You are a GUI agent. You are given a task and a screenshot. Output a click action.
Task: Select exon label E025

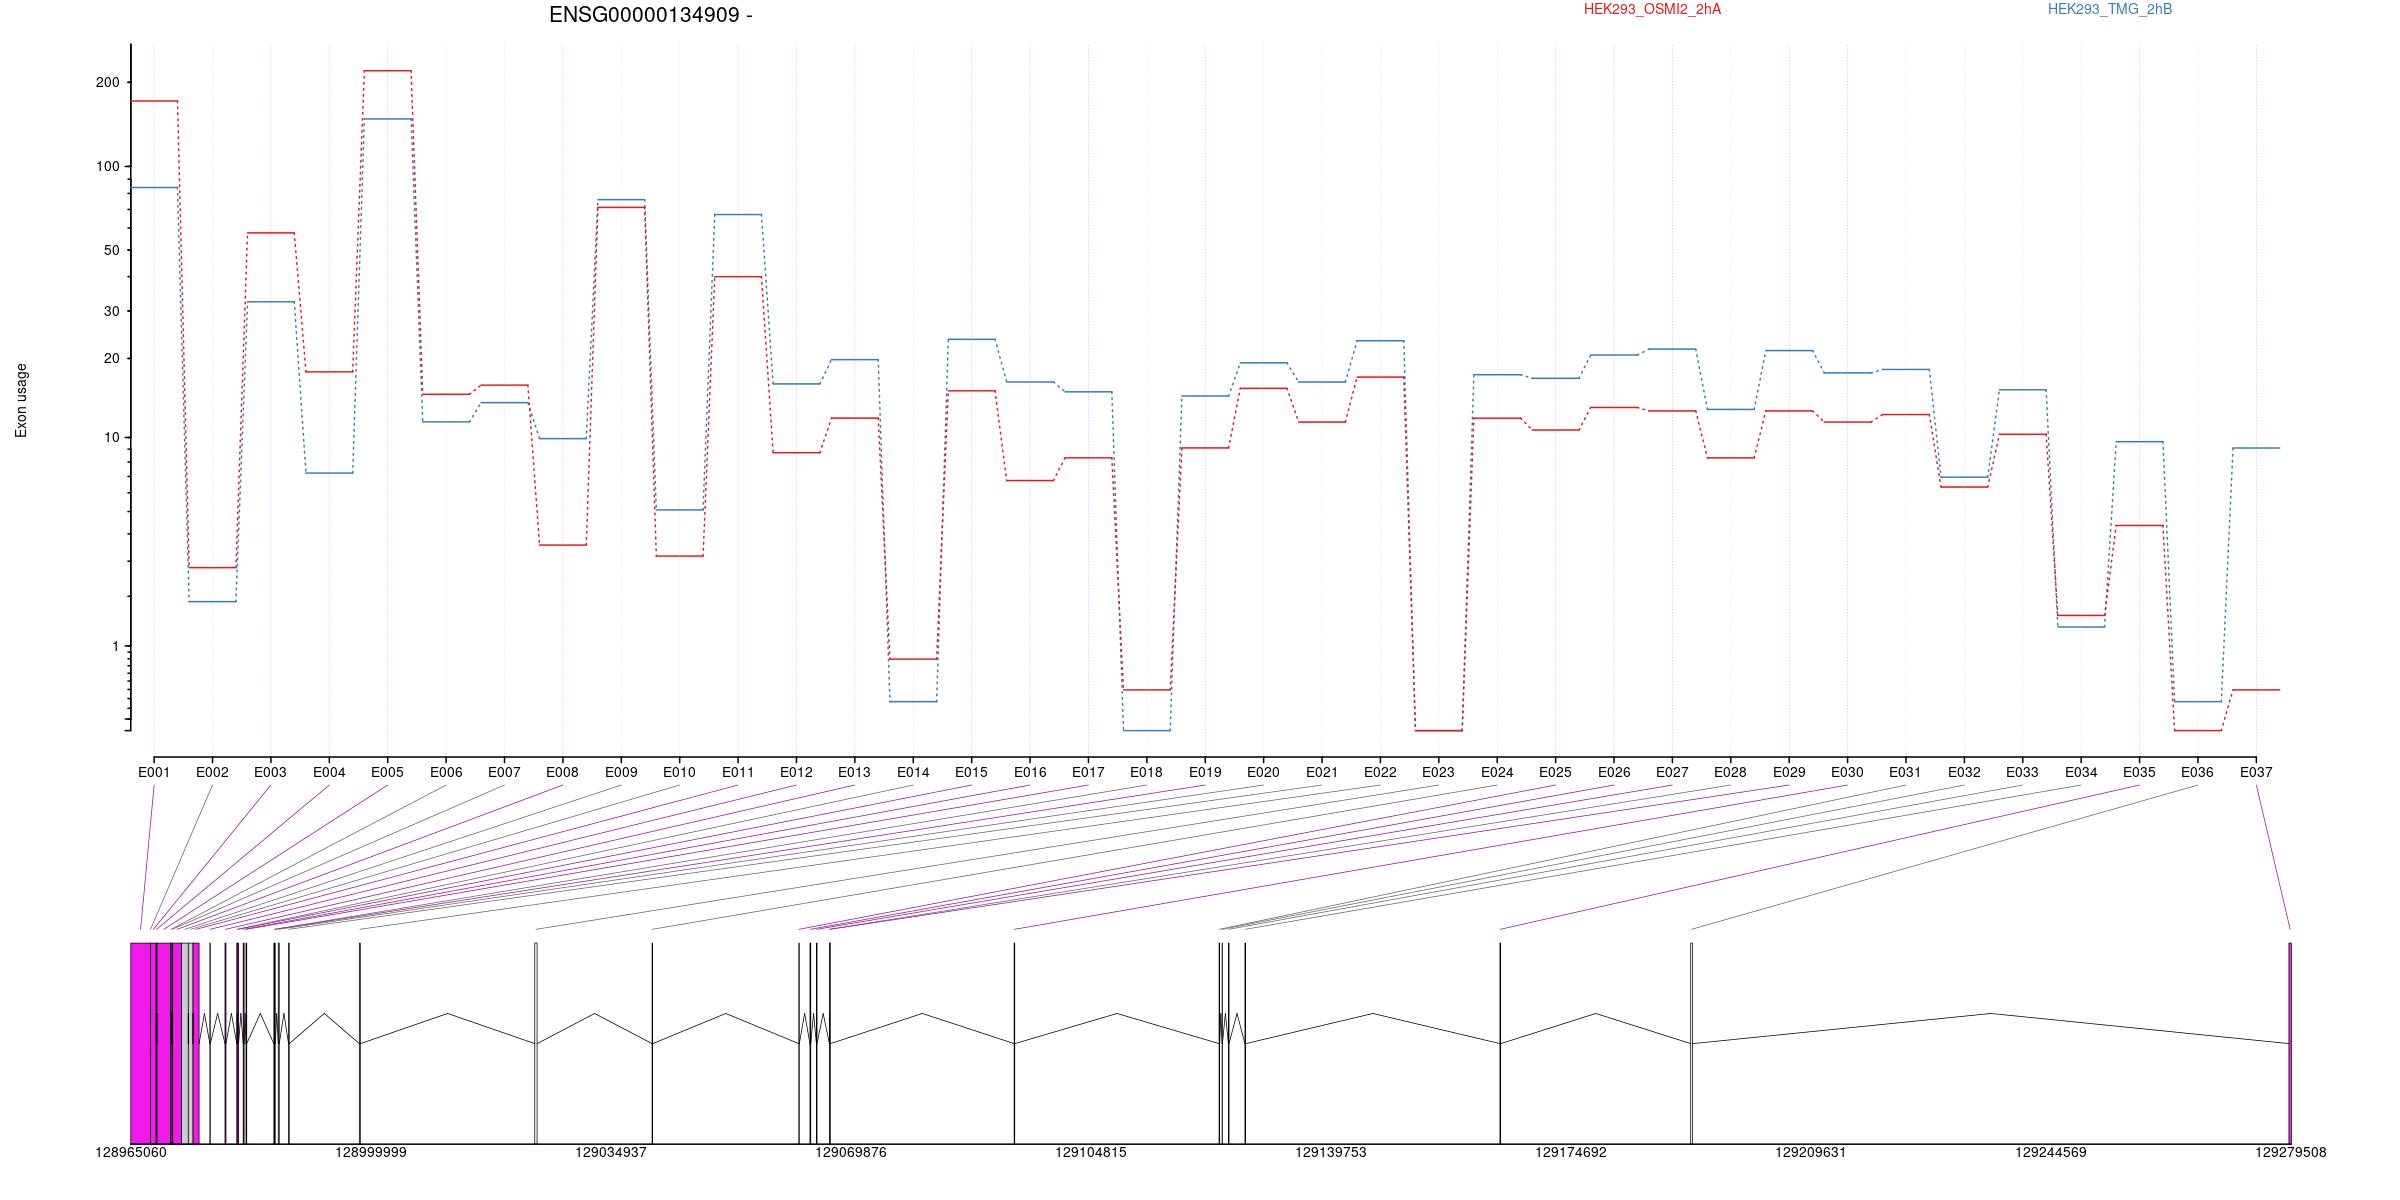point(1555,772)
